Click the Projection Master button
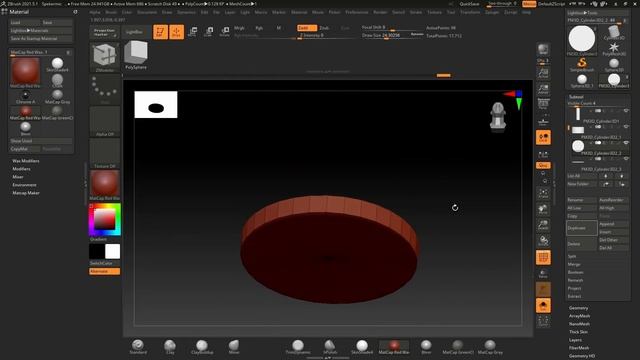Screen dimensions: 640x360 (x=104, y=32)
